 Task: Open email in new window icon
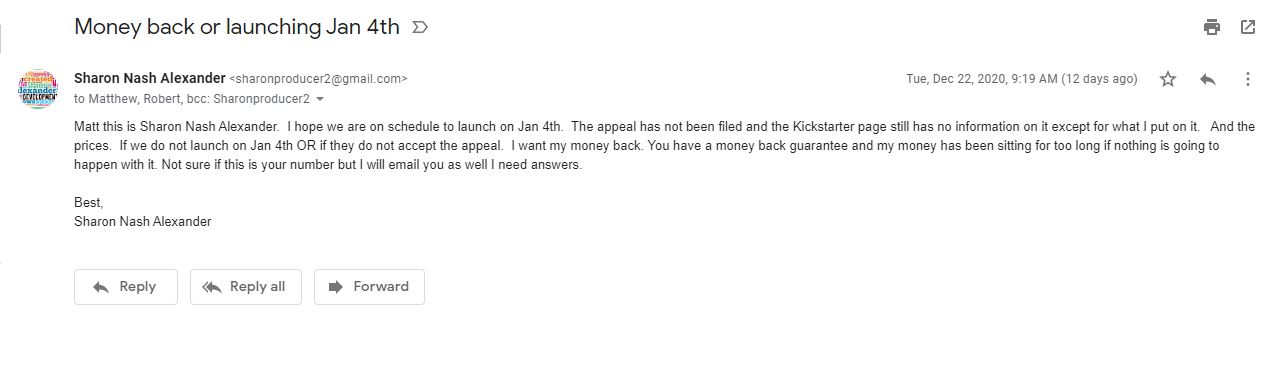(1248, 27)
